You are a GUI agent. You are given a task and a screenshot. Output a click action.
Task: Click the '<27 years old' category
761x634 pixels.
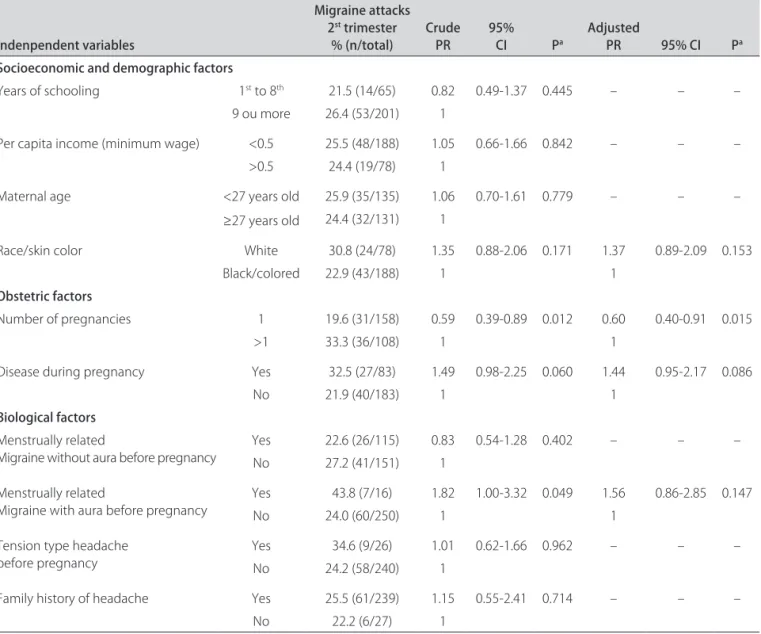pyautogui.click(x=261, y=197)
